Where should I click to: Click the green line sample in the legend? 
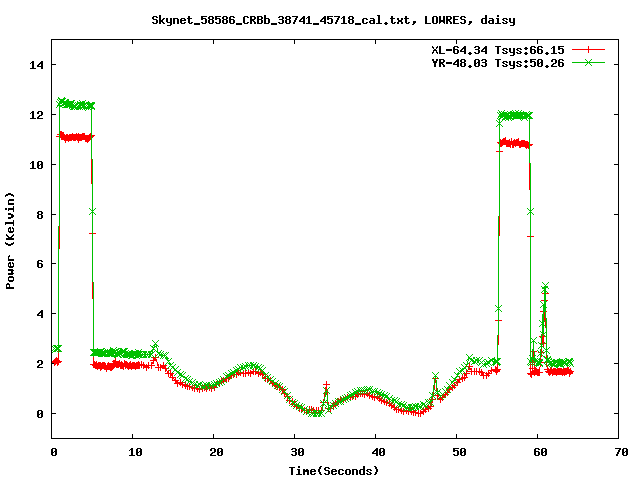(x=588, y=62)
